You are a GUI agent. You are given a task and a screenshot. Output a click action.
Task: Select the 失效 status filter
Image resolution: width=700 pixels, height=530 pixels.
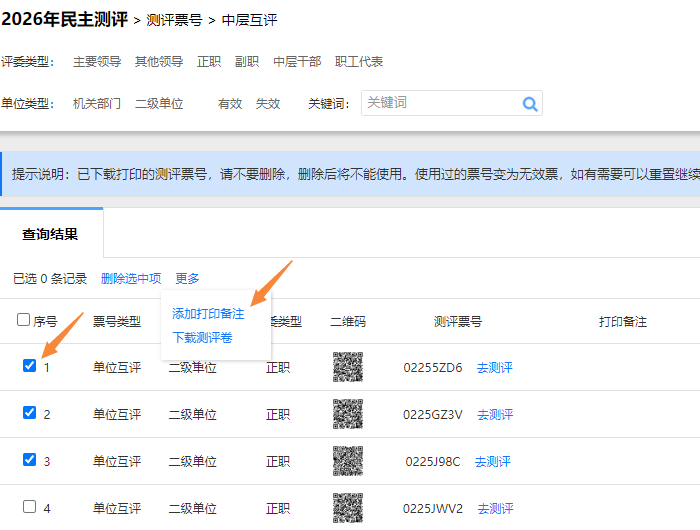(x=268, y=104)
